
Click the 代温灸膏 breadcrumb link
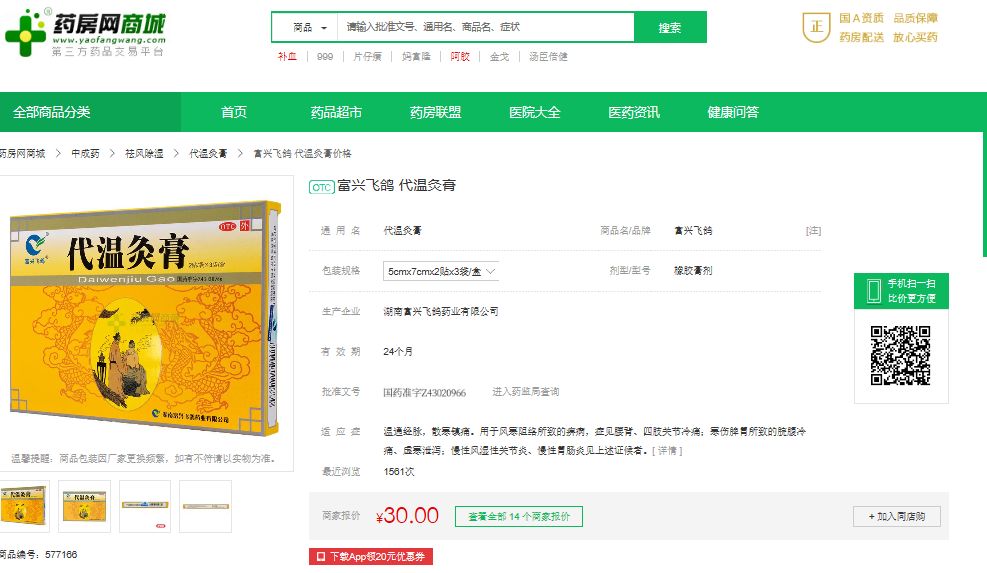pyautogui.click(x=208, y=153)
